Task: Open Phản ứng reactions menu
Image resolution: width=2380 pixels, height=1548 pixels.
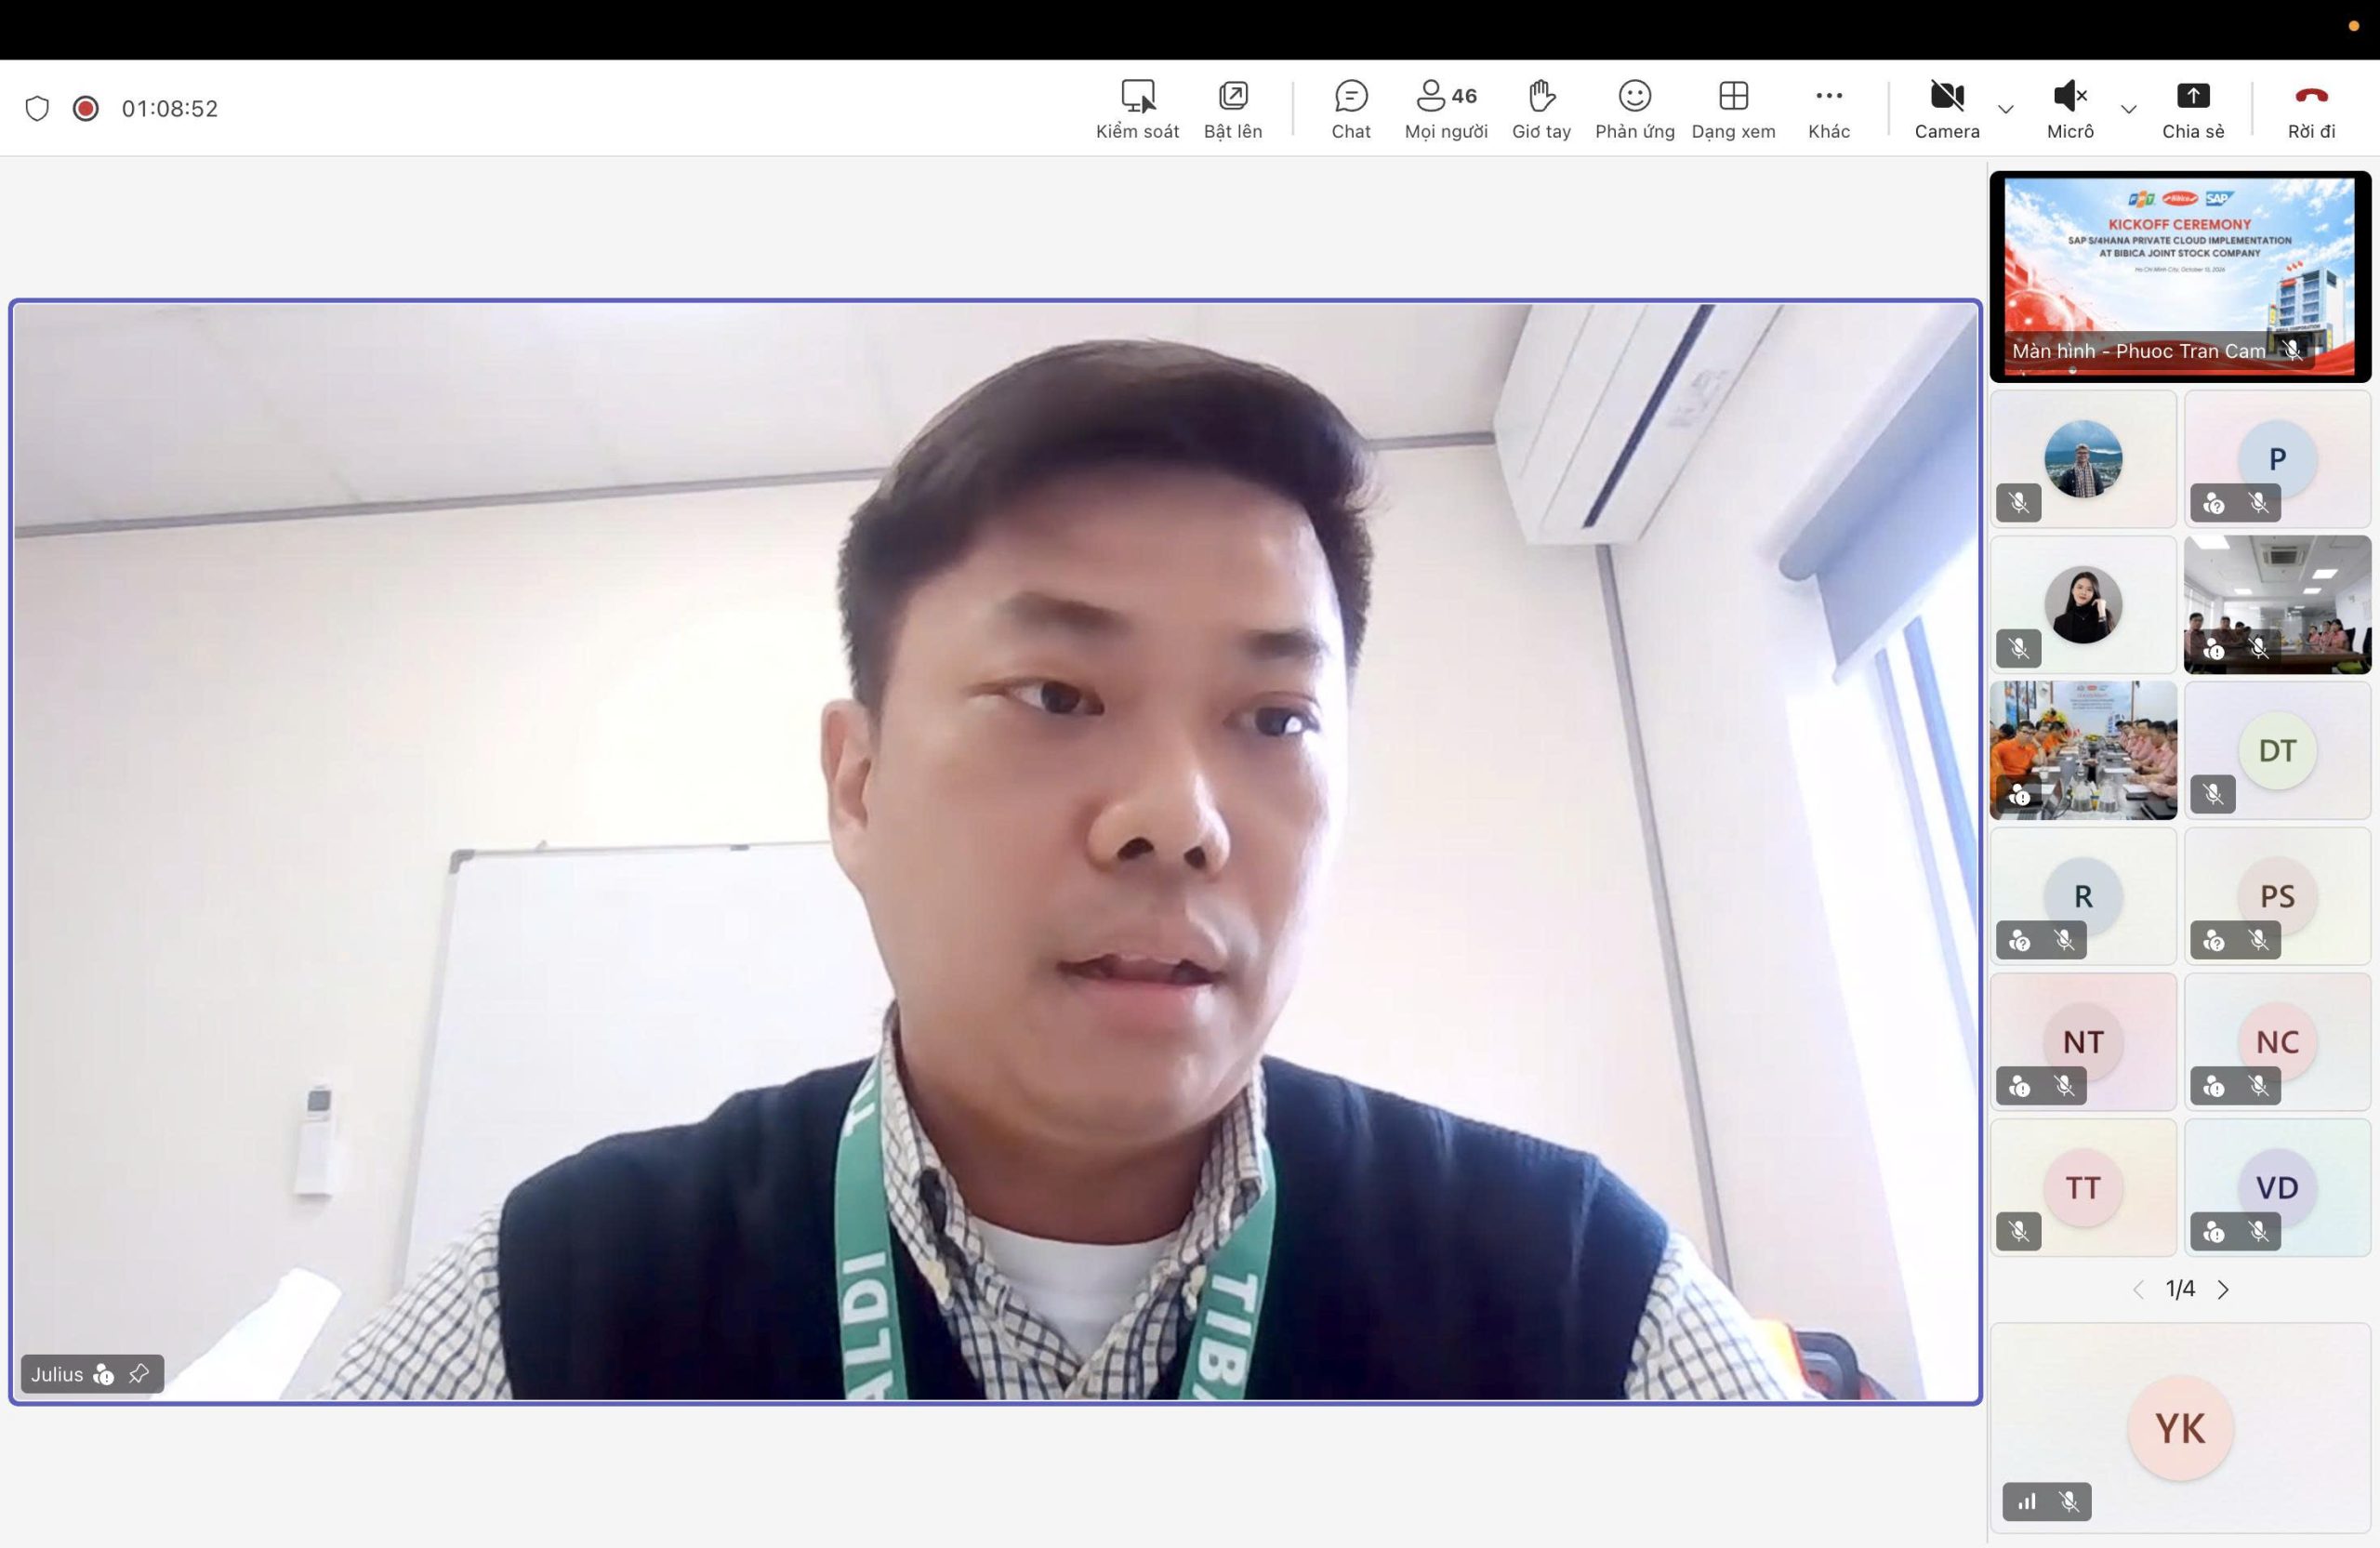Action: click(x=1634, y=109)
